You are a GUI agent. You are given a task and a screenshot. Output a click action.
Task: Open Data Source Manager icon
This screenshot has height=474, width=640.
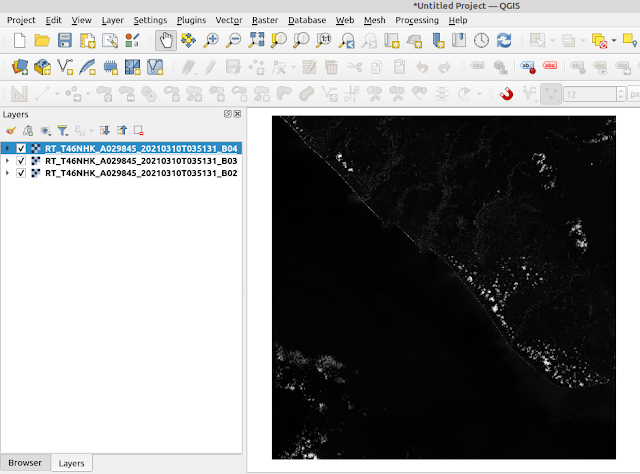click(x=20, y=67)
